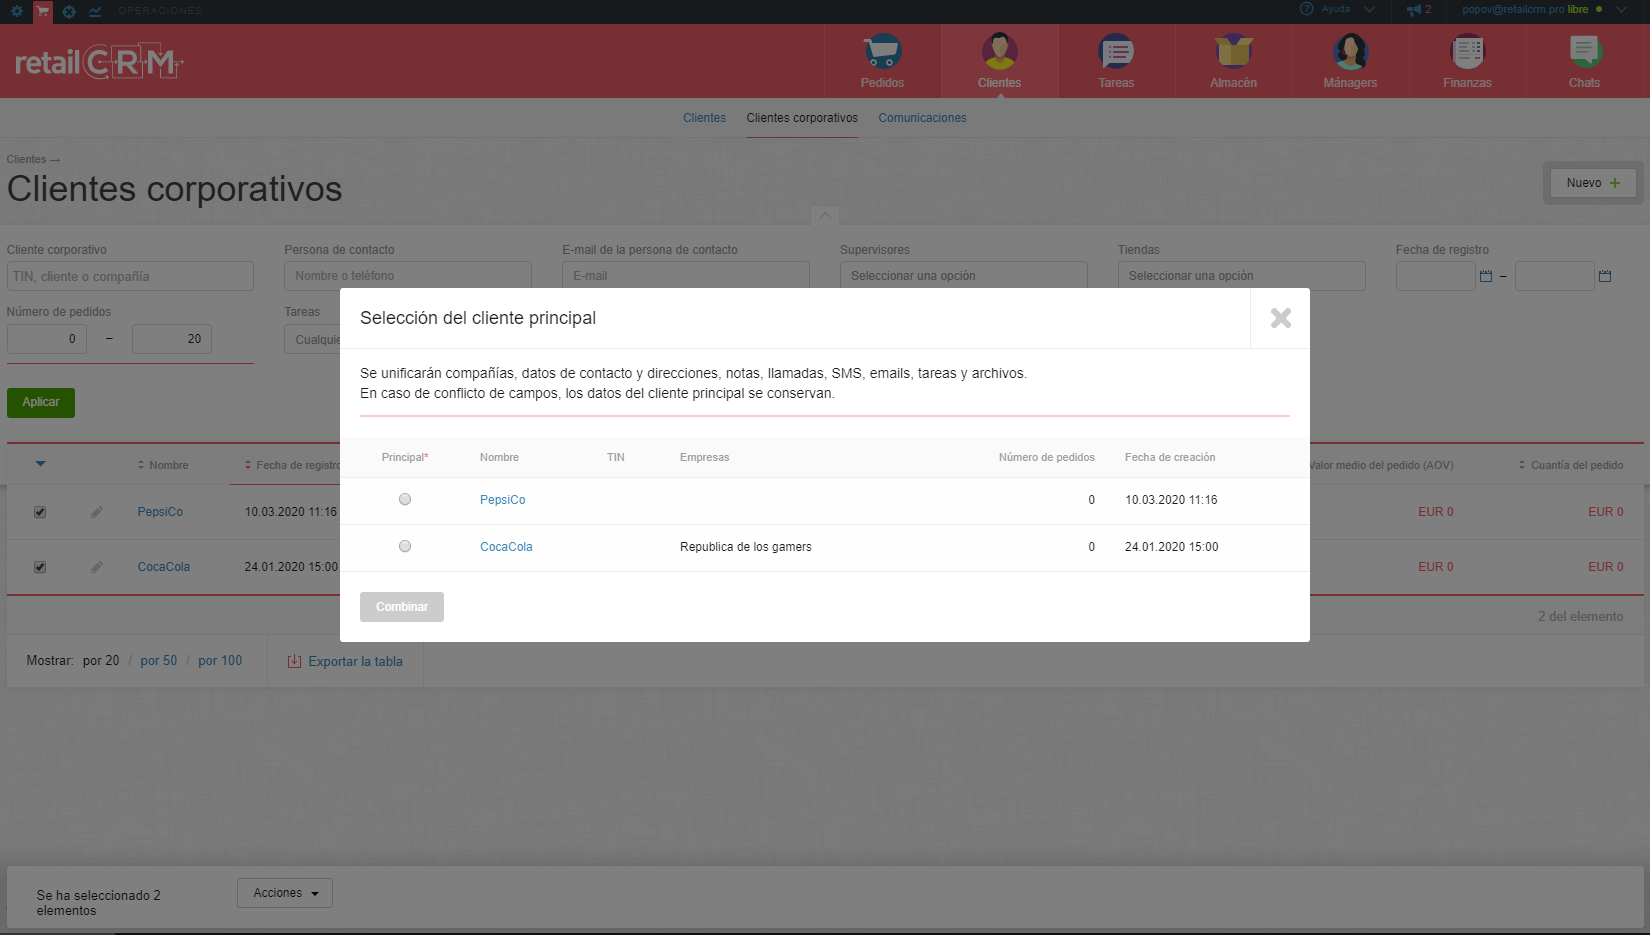Click the Ayuda help icon
This screenshot has width=1650, height=935.
pyautogui.click(x=1306, y=9)
